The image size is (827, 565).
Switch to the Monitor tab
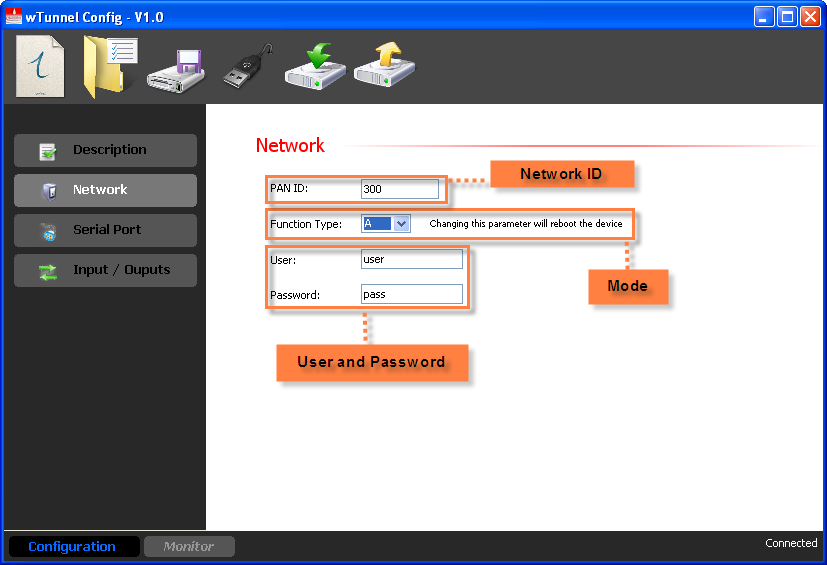click(189, 546)
